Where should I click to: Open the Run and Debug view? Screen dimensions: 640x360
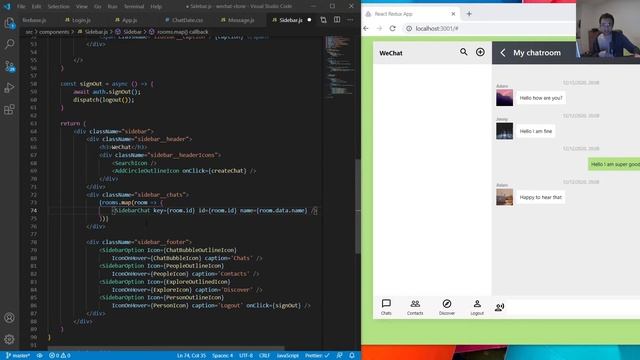(9, 88)
